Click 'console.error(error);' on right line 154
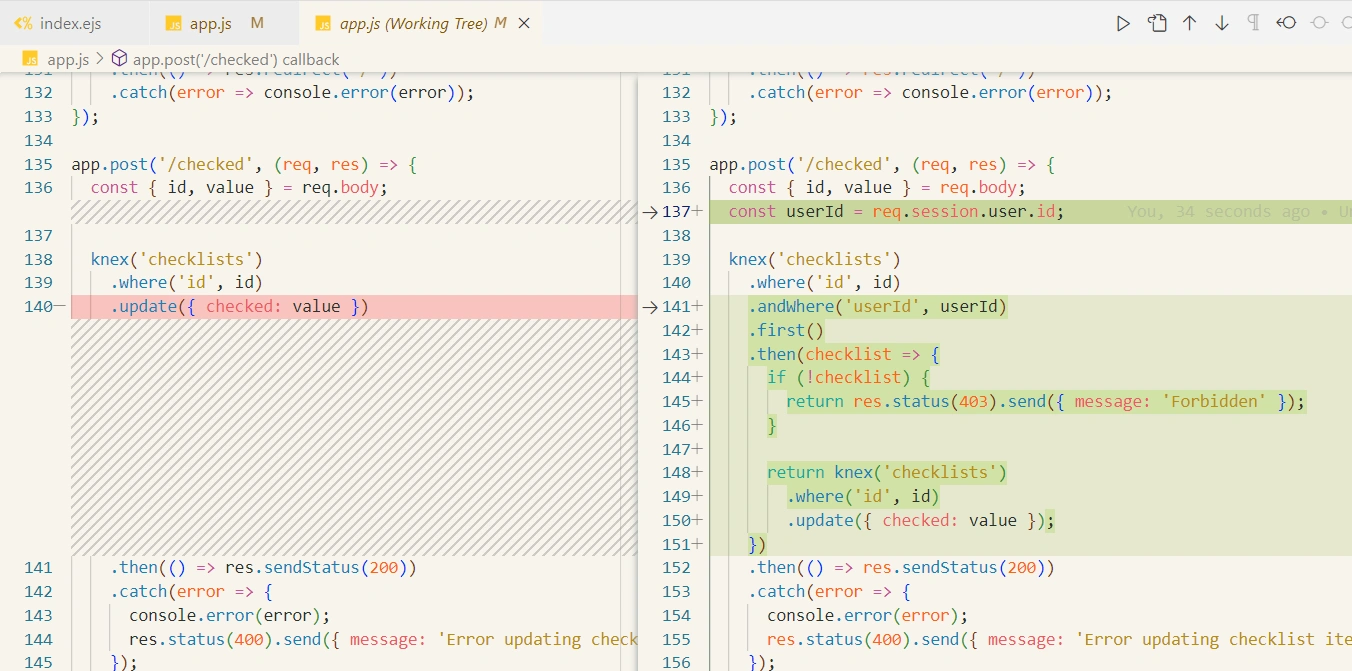 coord(867,616)
